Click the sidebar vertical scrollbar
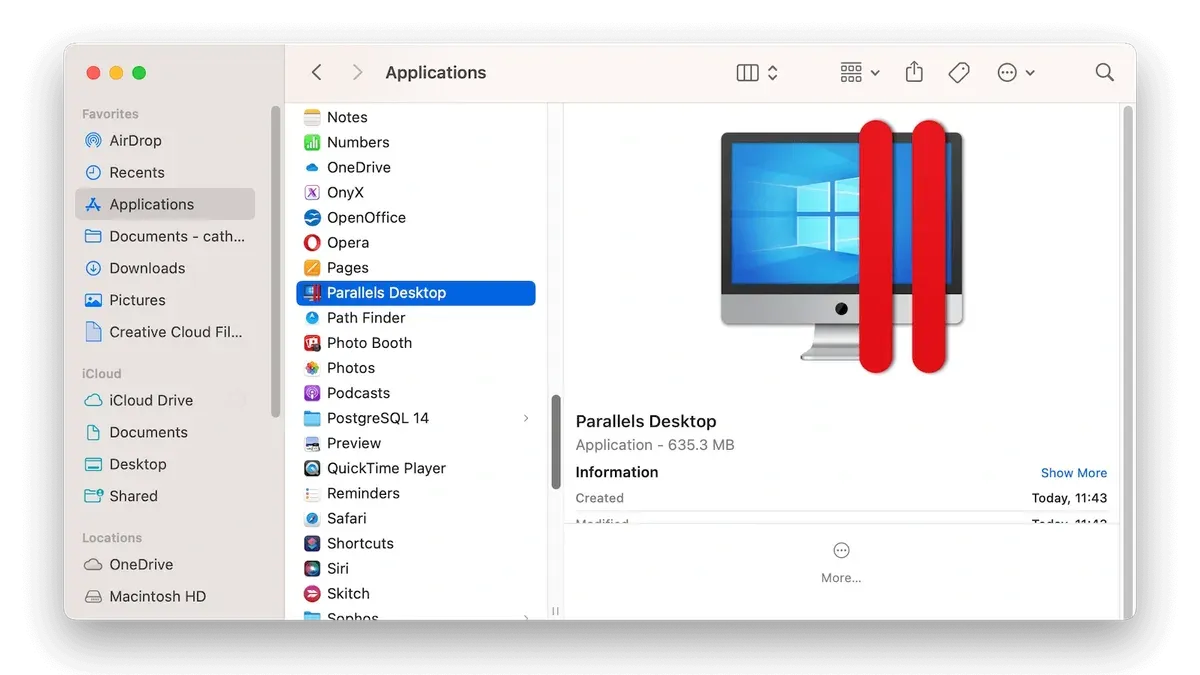1200x675 pixels. coord(276,261)
